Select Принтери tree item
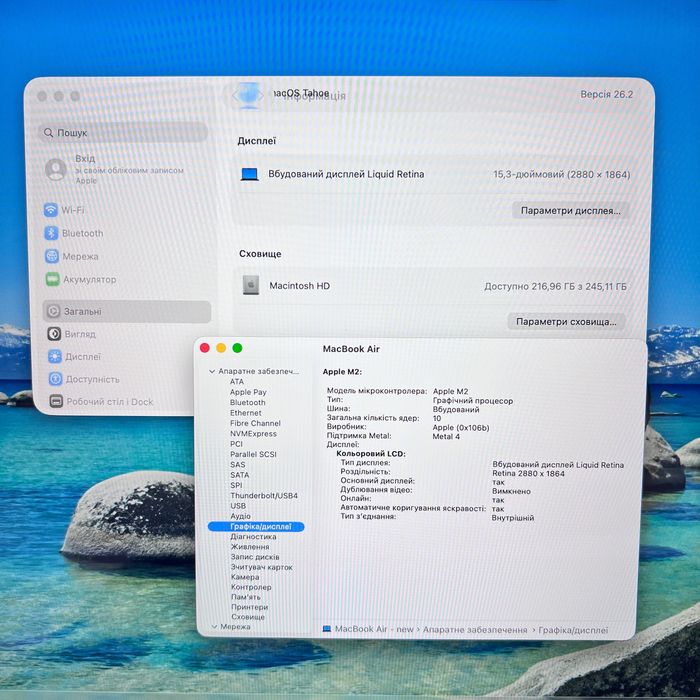Image resolution: width=700 pixels, height=700 pixels. coord(250,607)
